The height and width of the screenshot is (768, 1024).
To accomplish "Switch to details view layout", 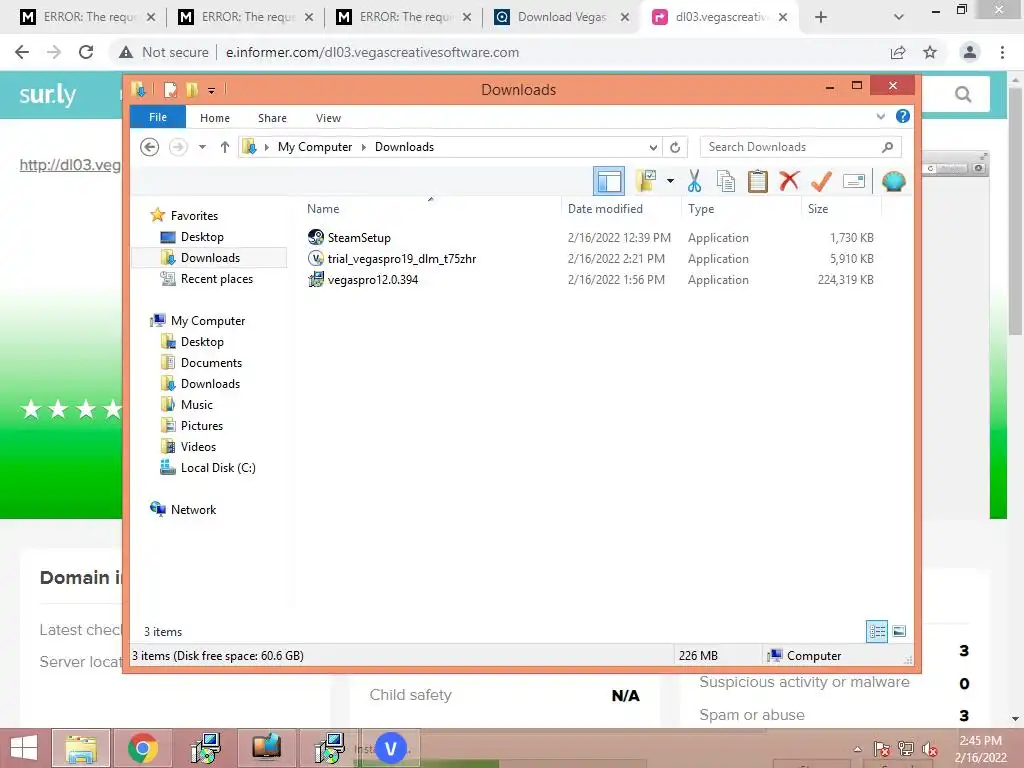I will pos(877,631).
